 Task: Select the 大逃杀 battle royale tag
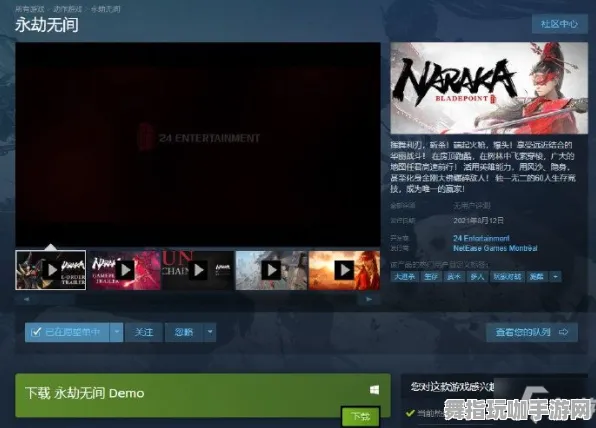(x=404, y=277)
